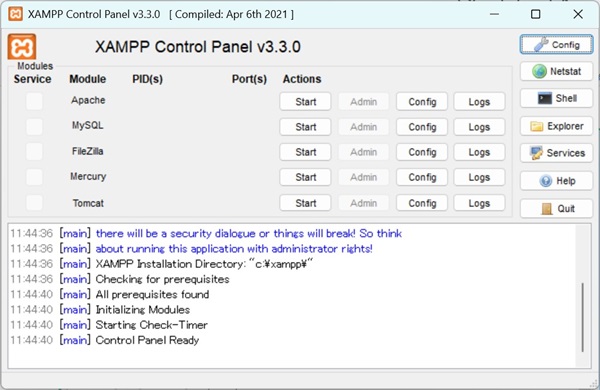600x390 pixels.
Task: Open the Mercury Logs menu
Action: (479, 178)
